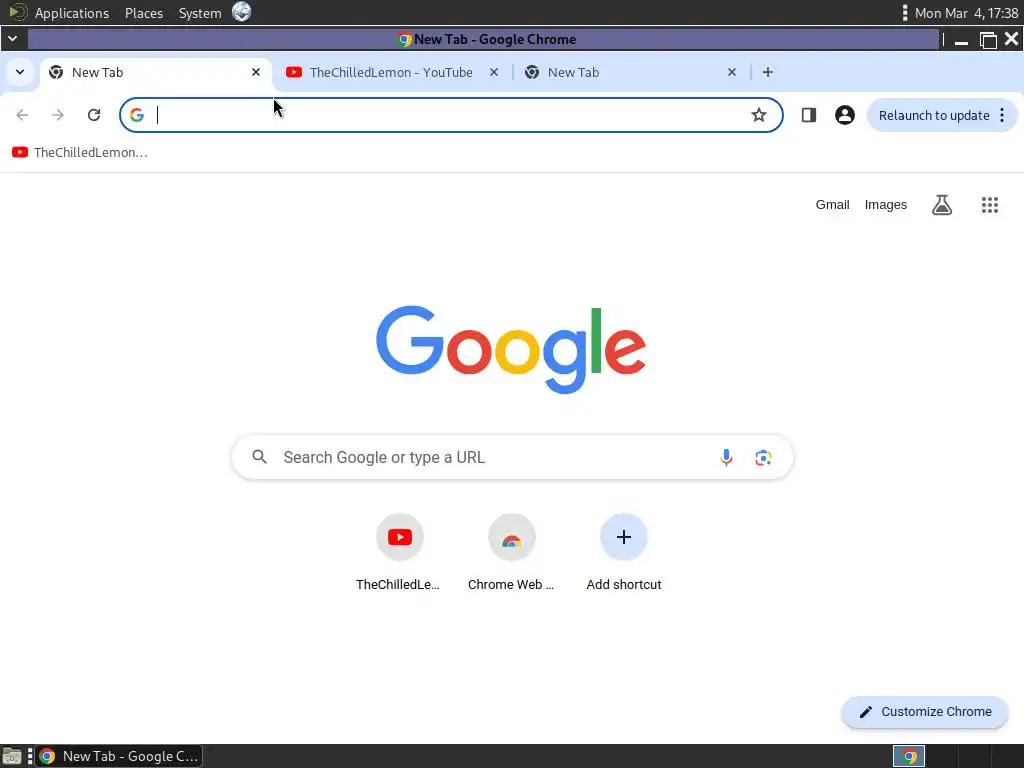
Task: Select the first New Tab
Action: 157,72
